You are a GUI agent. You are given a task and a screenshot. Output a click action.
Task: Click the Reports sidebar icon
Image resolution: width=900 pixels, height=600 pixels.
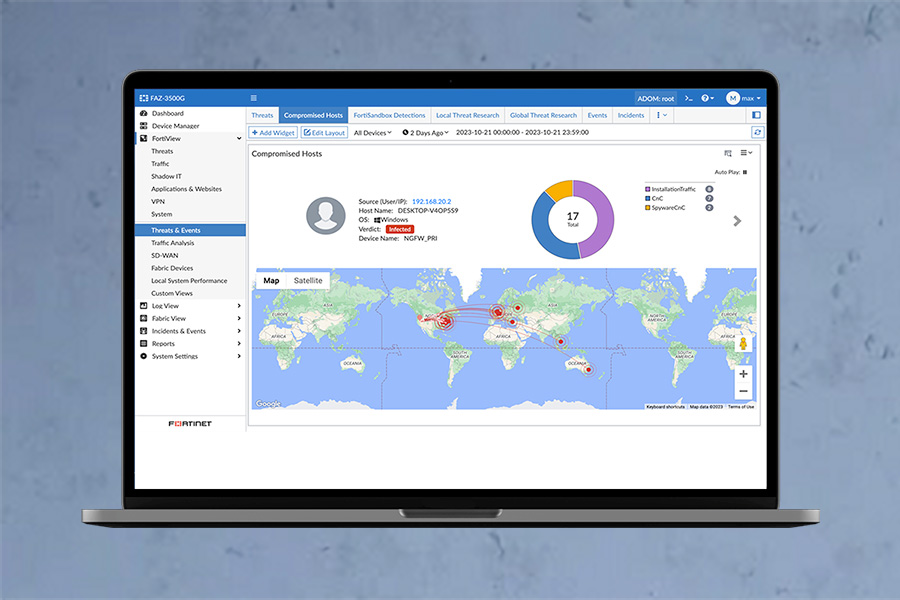coord(143,343)
